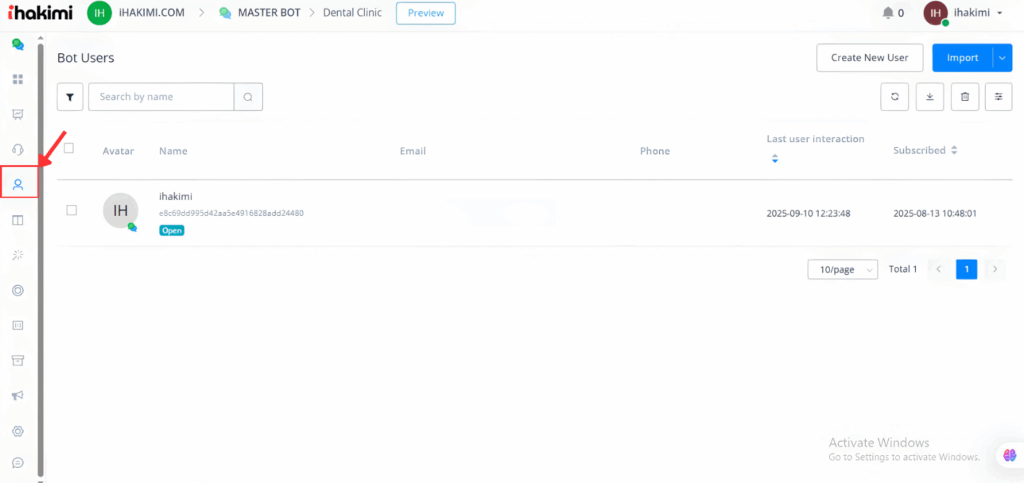Viewport: 1024px width, 483px height.
Task: Click the search magnifier icon
Action: (x=248, y=97)
